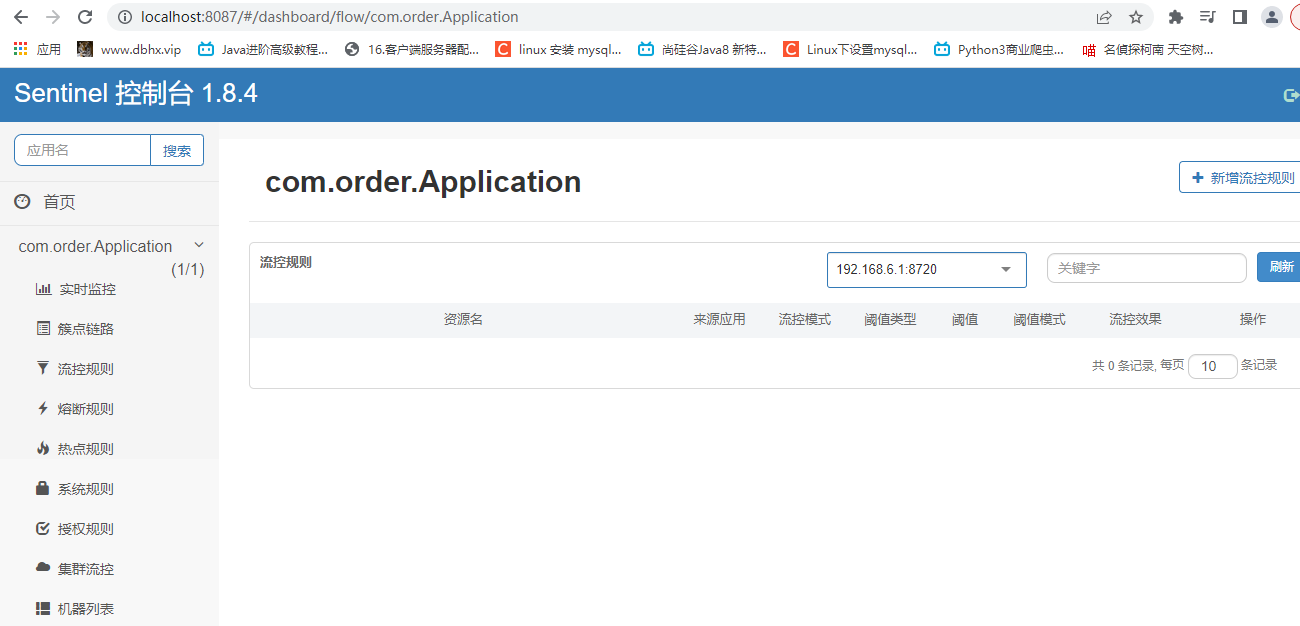Image resolution: width=1300 pixels, height=626 pixels.
Task: Open the 192.168.6.1:8720 machine dropdown
Action: [x=926, y=269]
